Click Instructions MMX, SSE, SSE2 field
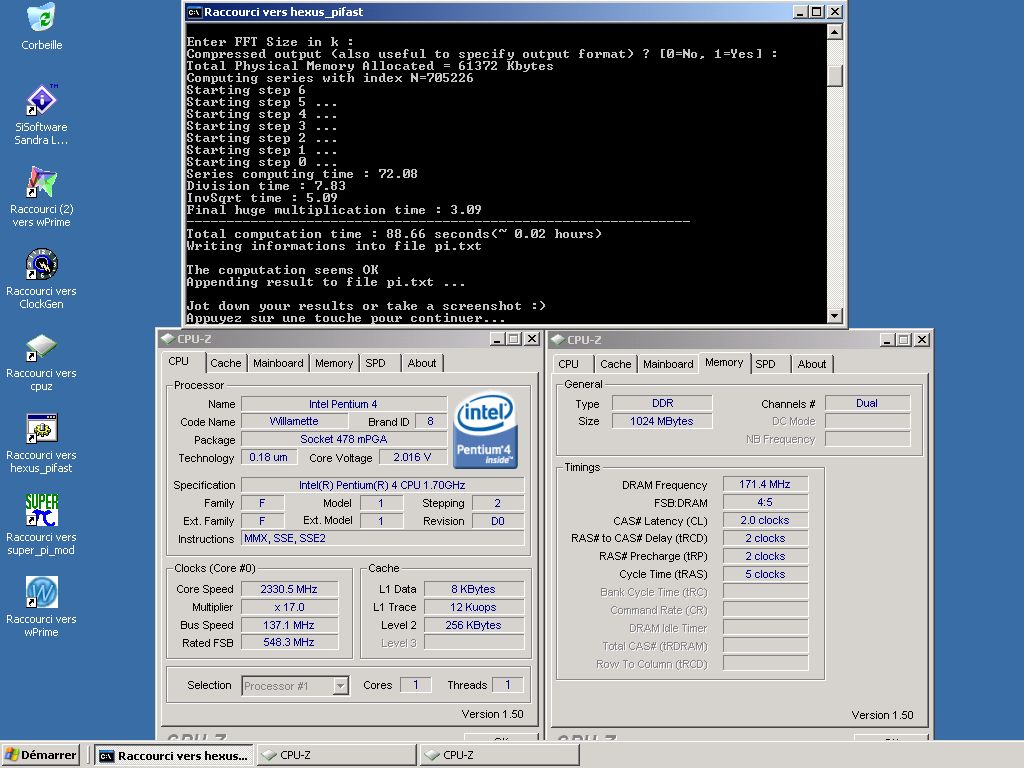1024x768 pixels. (383, 538)
